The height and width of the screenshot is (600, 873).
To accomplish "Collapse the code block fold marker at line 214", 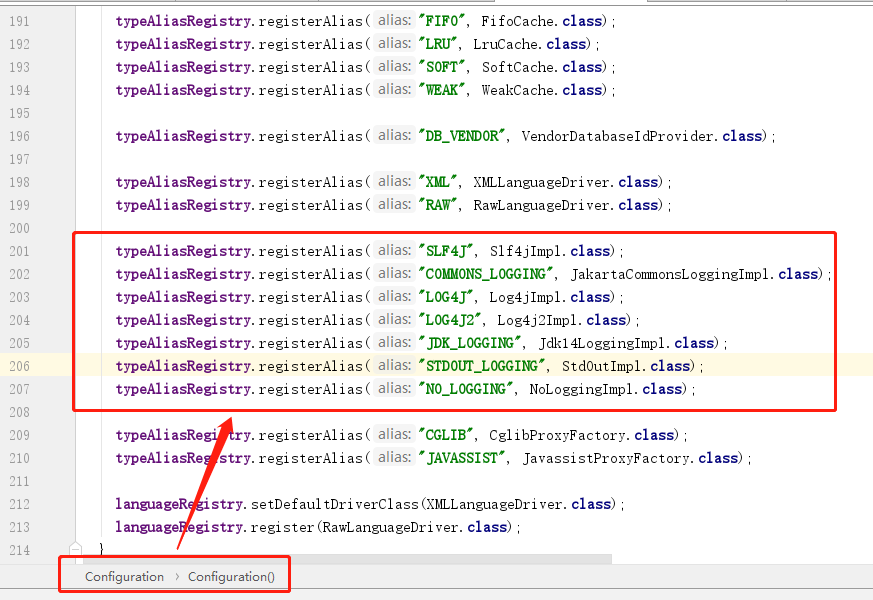I will click(76, 549).
